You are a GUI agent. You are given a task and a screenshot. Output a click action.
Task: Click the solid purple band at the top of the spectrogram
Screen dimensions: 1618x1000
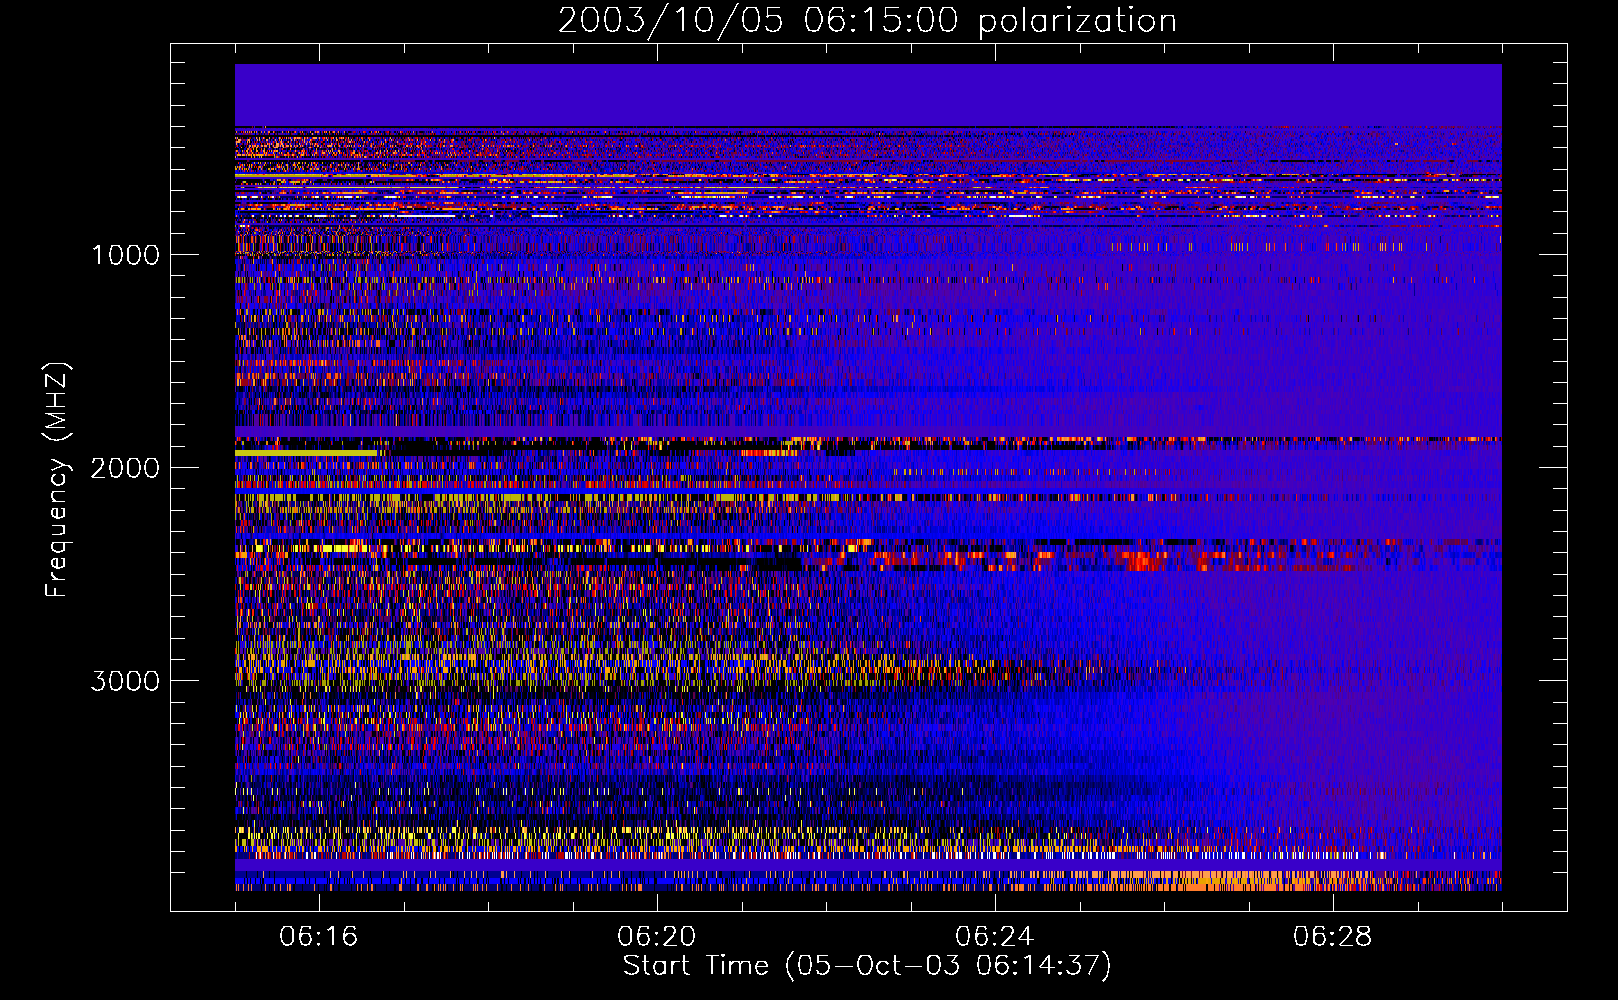point(868,95)
